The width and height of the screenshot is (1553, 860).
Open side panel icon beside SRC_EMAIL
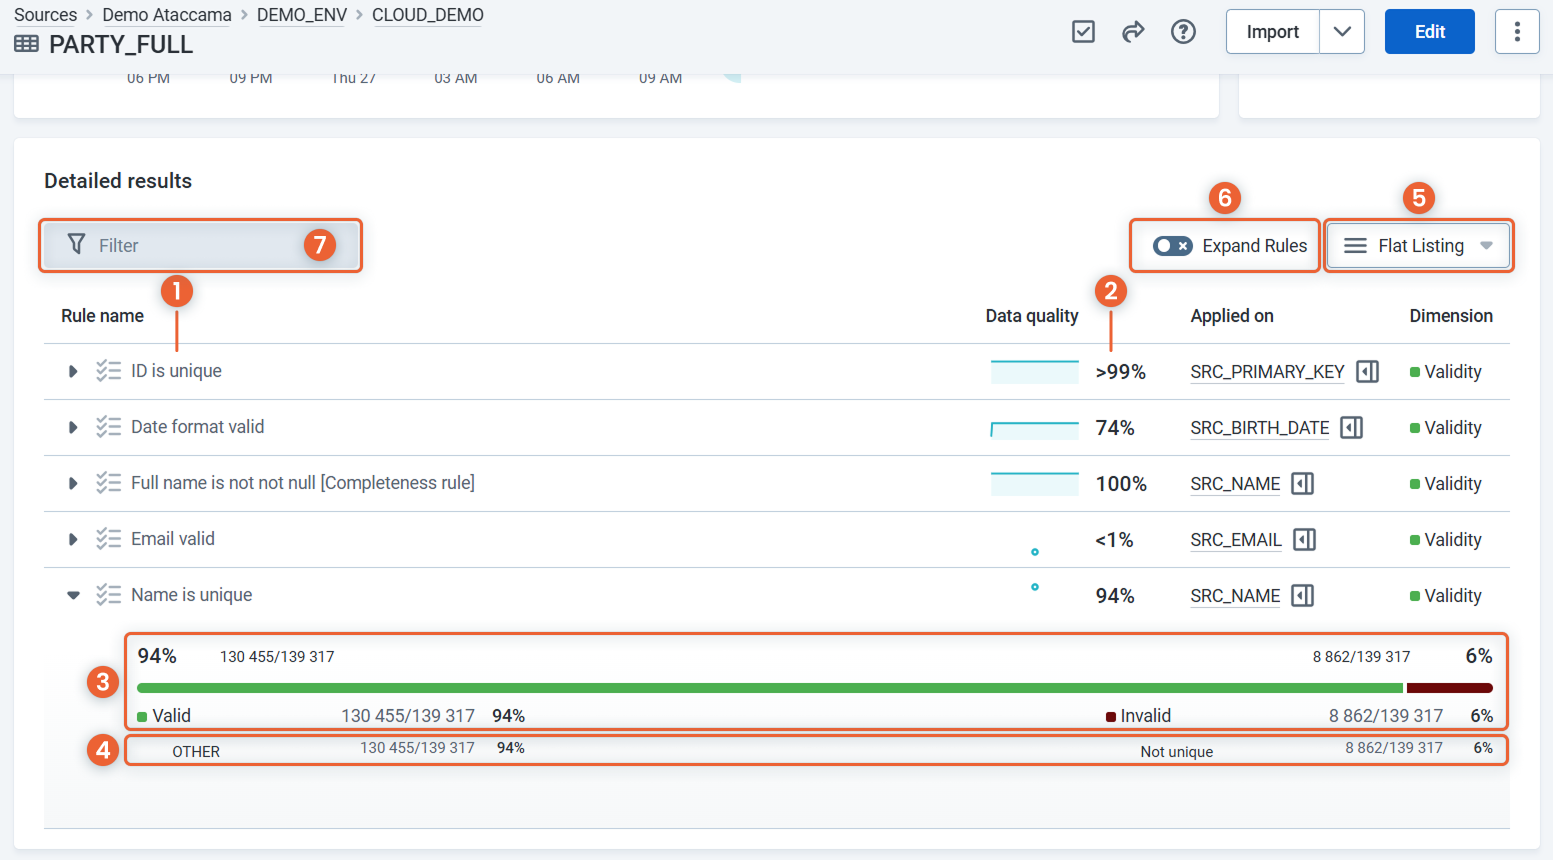click(1304, 540)
